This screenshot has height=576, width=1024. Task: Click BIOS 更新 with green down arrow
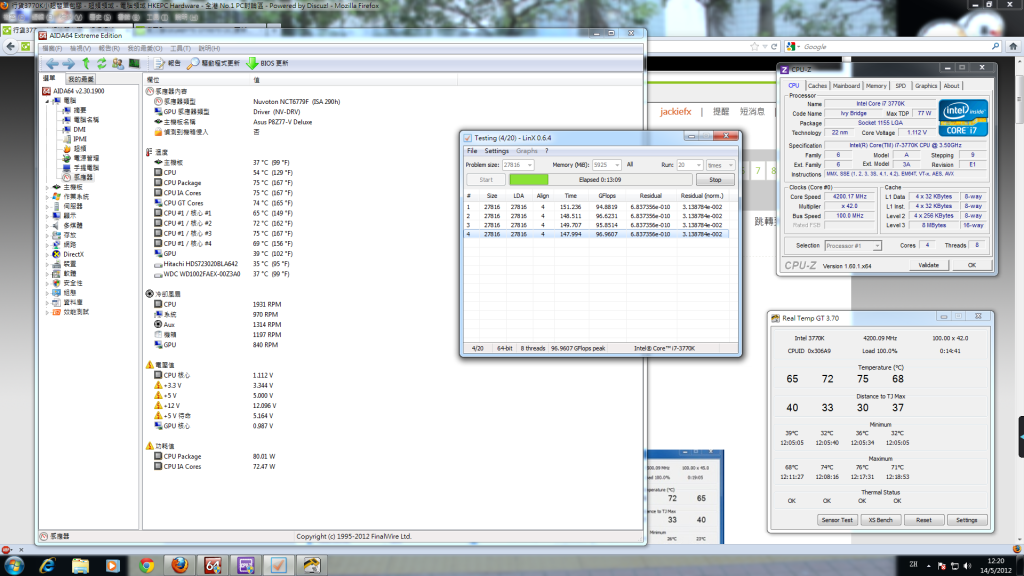[x=267, y=63]
